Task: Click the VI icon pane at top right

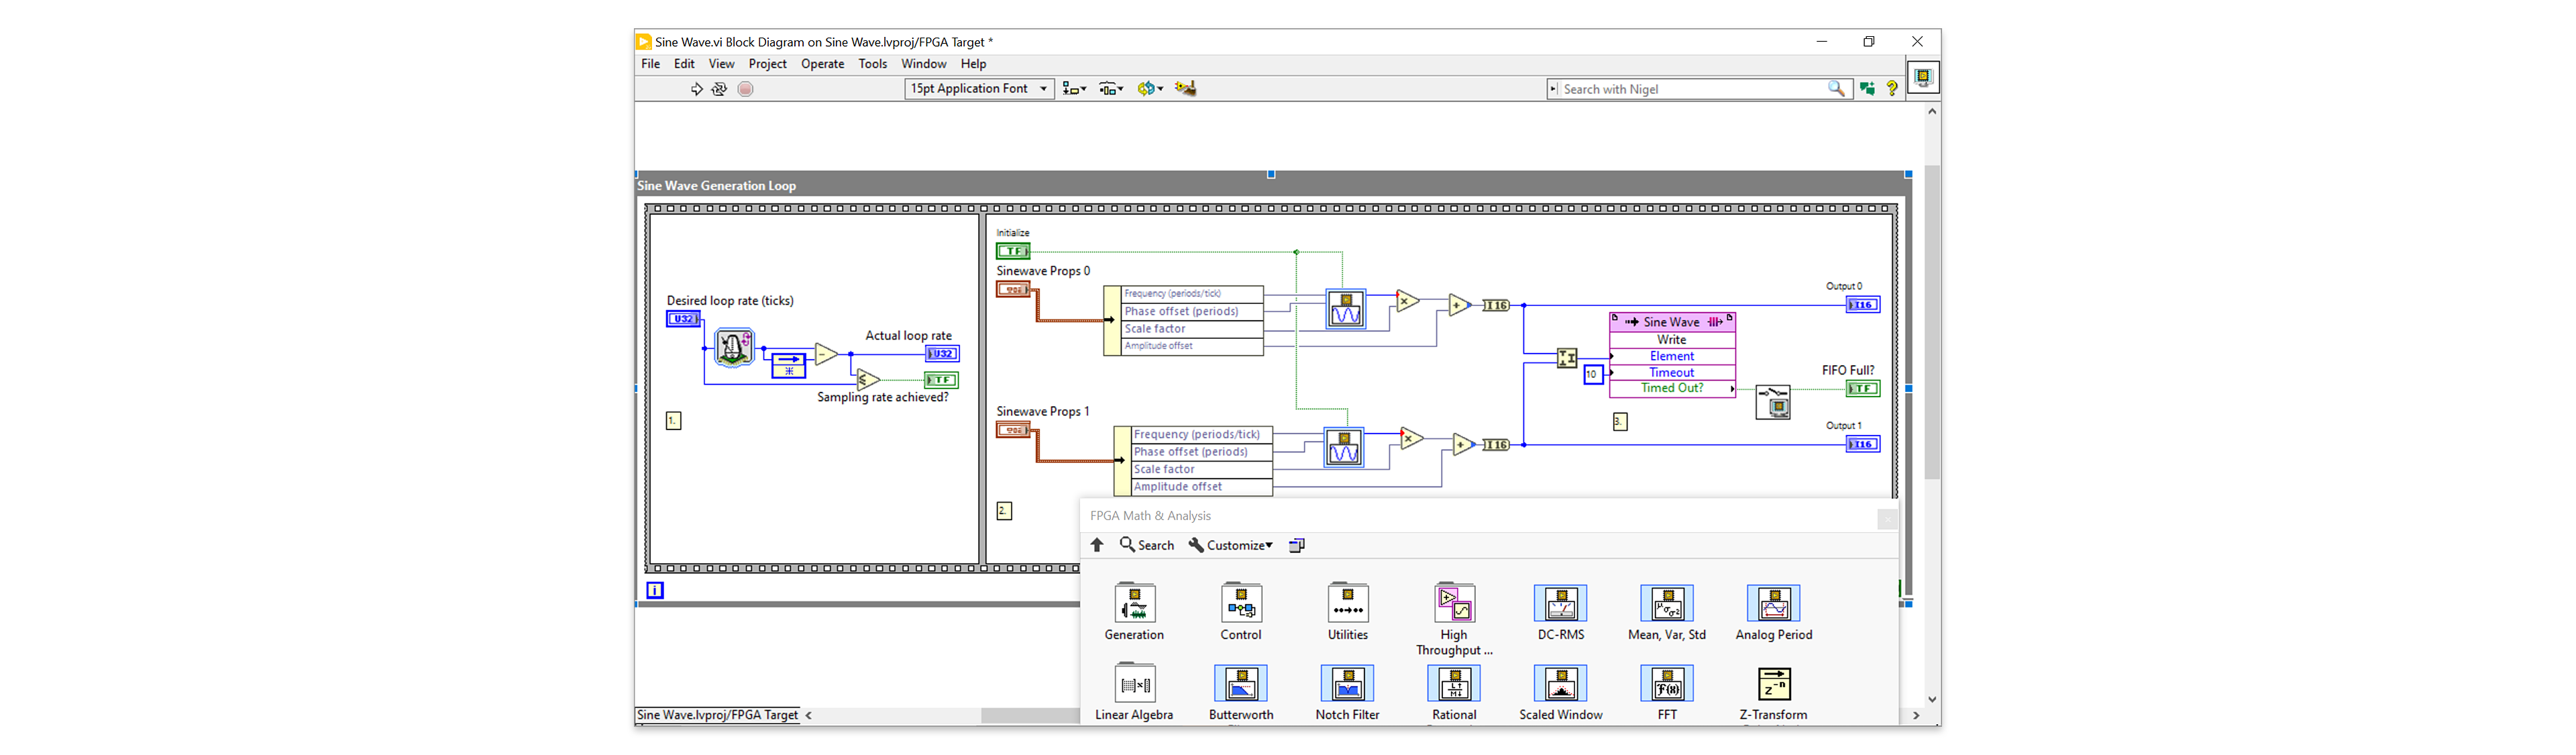Action: click(x=1924, y=77)
